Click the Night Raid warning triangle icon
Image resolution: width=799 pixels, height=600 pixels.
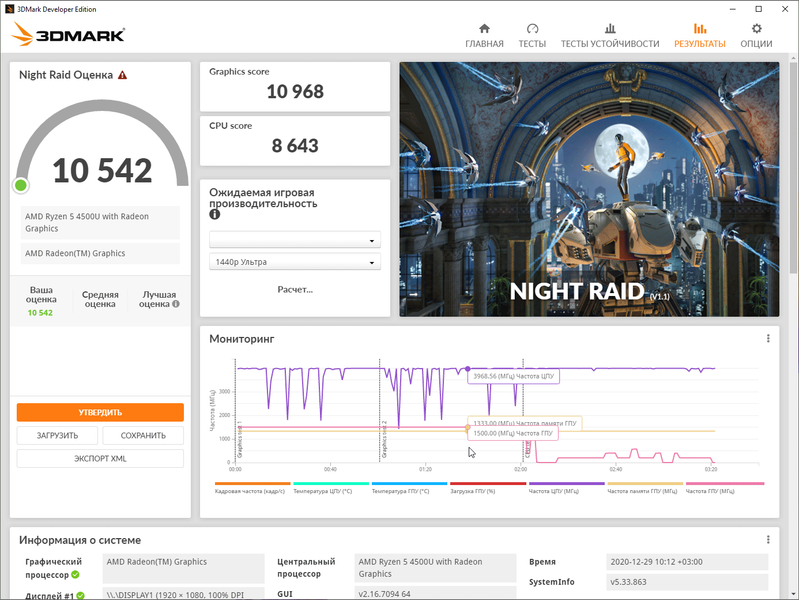point(122,75)
